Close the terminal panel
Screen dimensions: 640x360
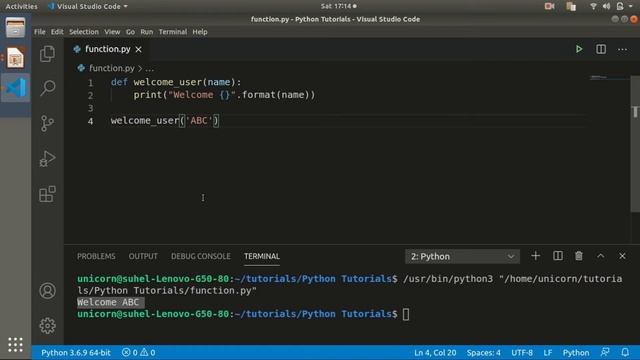click(622, 256)
